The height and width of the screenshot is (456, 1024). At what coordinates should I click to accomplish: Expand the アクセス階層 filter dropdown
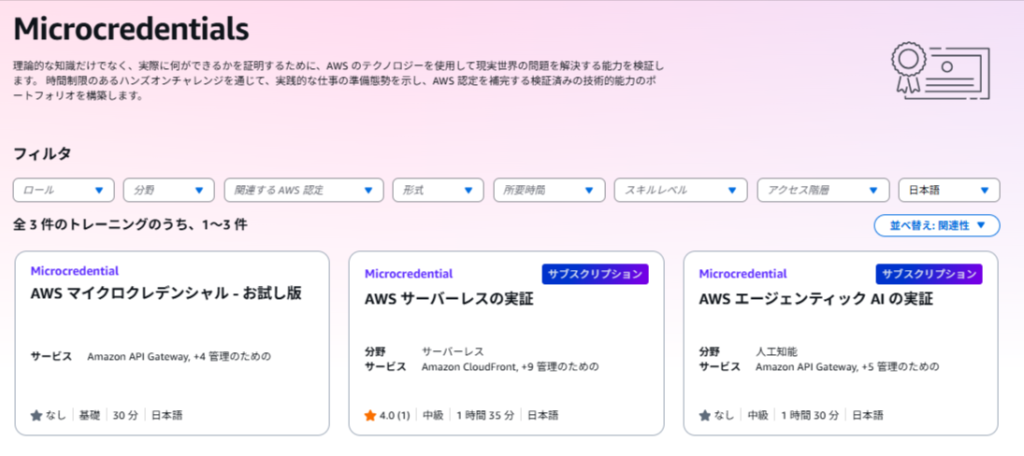822,190
